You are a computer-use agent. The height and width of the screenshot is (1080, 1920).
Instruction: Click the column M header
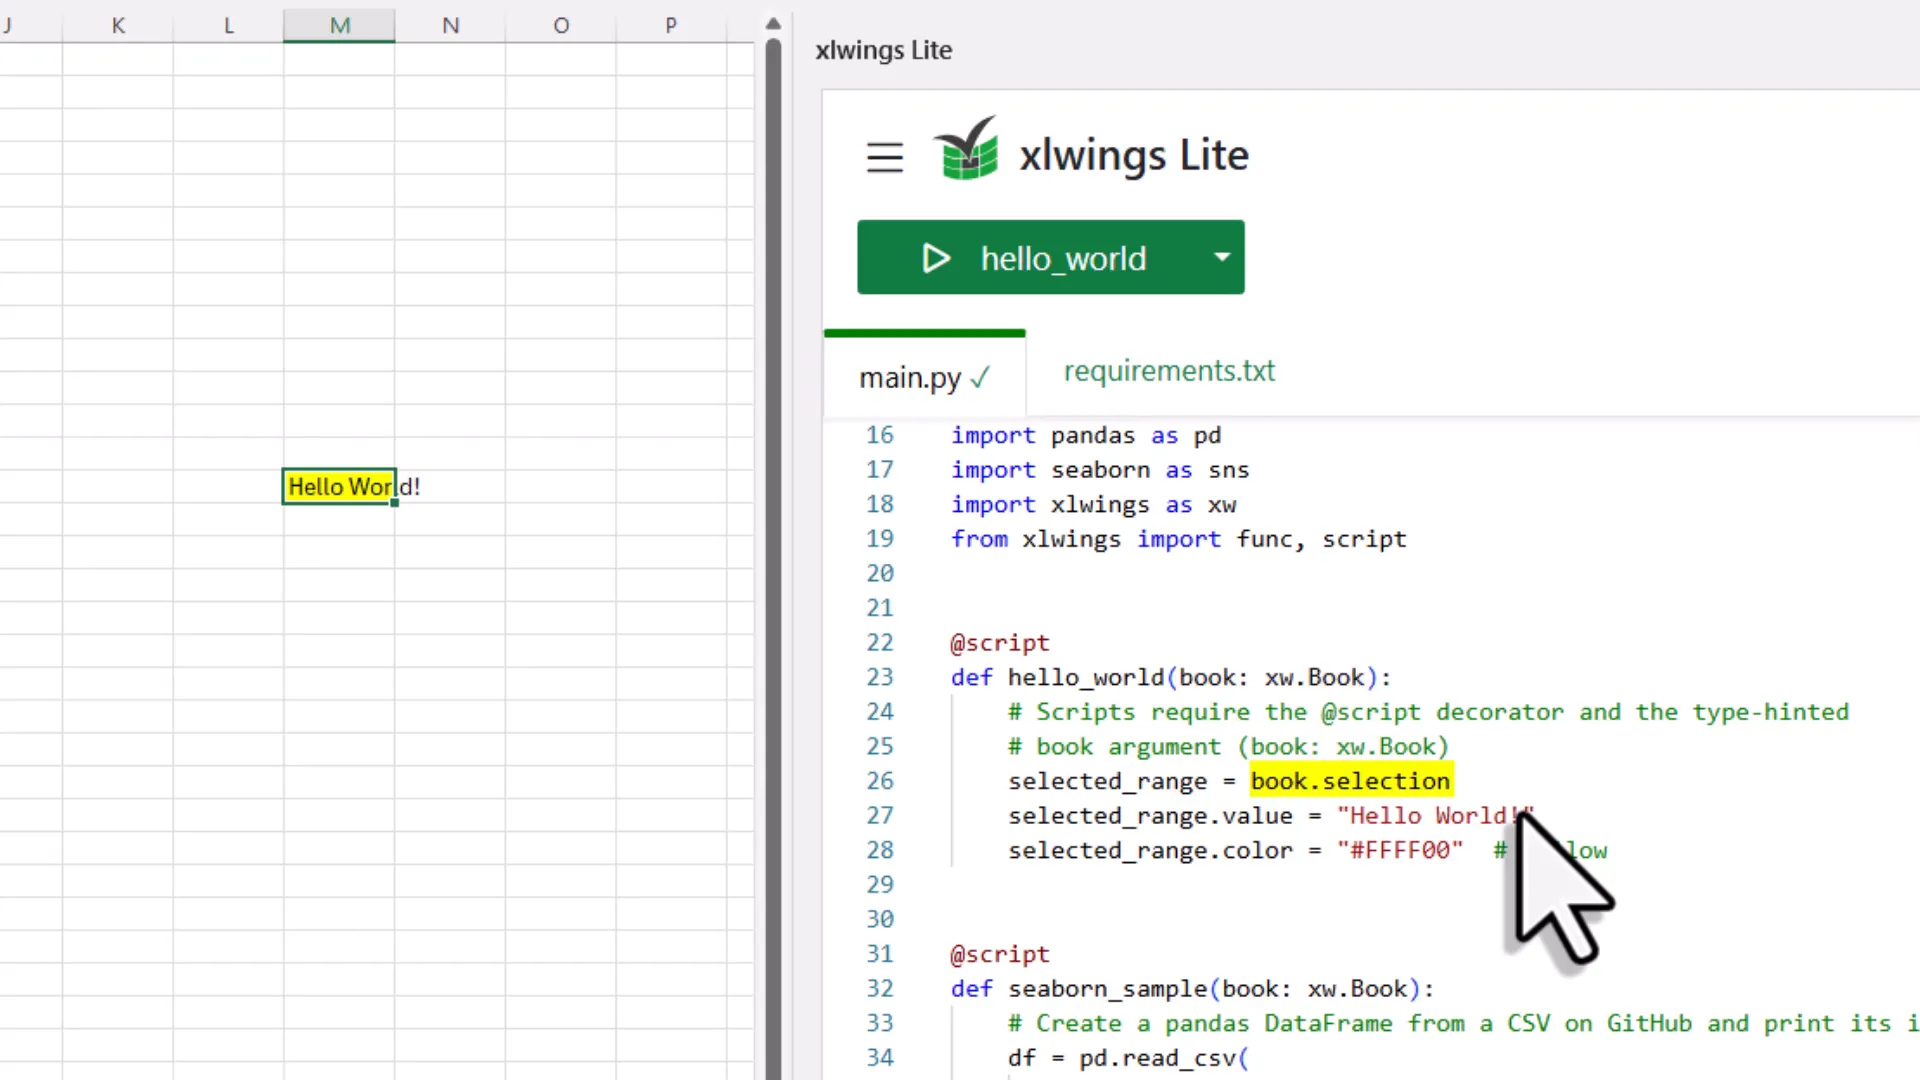tap(339, 25)
